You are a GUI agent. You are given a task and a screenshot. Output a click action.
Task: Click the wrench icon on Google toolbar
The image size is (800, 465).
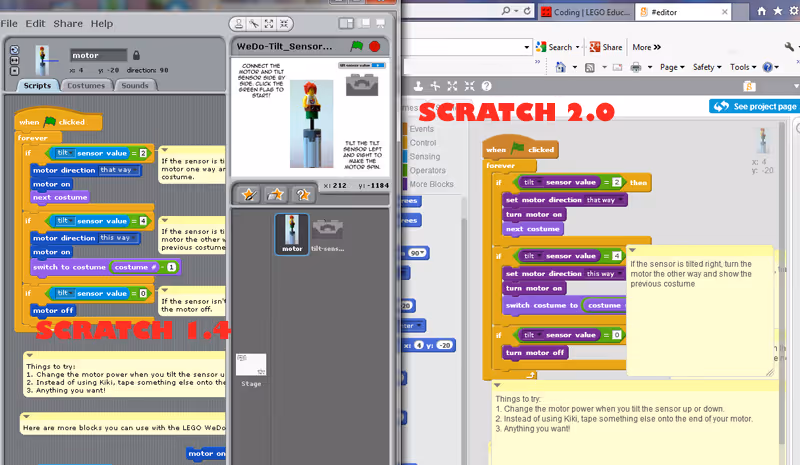789,47
